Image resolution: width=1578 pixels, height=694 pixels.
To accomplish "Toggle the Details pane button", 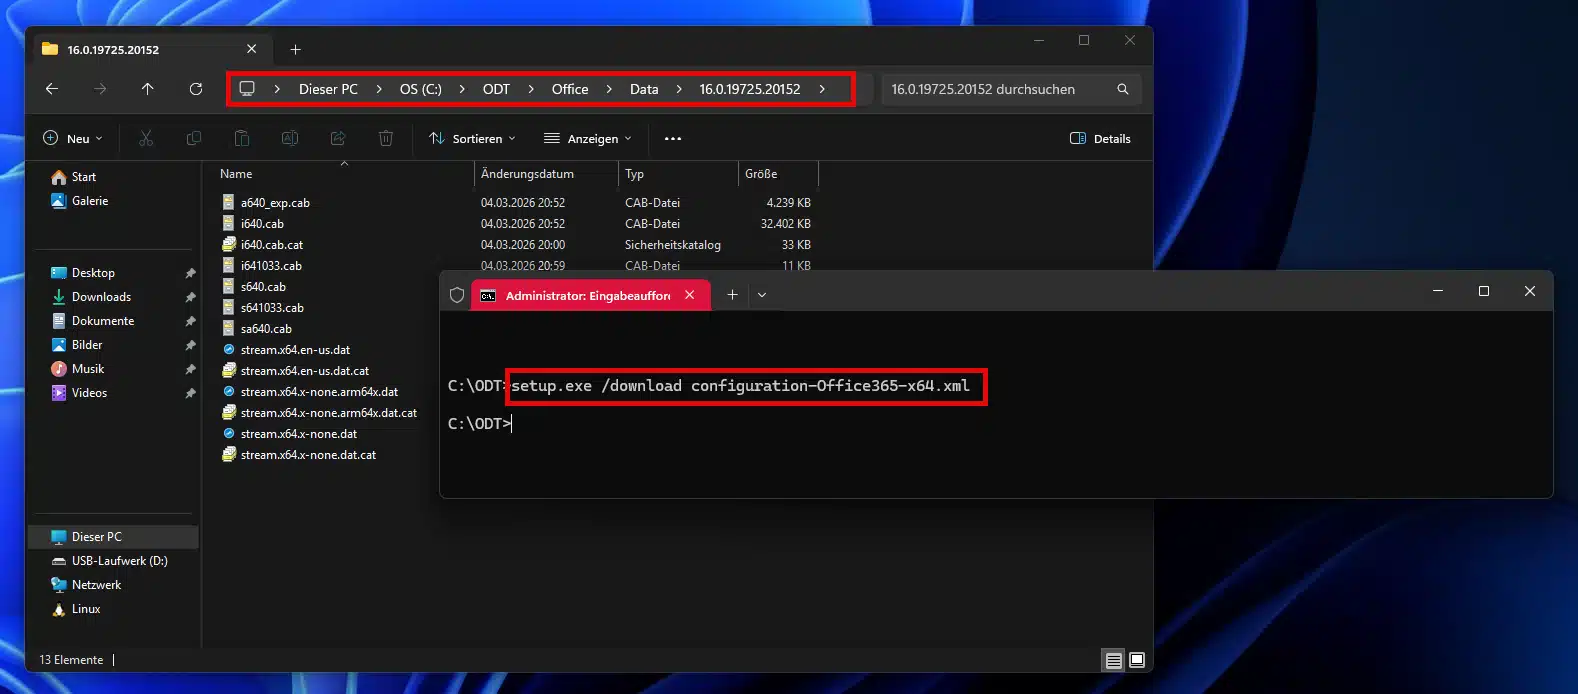I will pyautogui.click(x=1100, y=139).
